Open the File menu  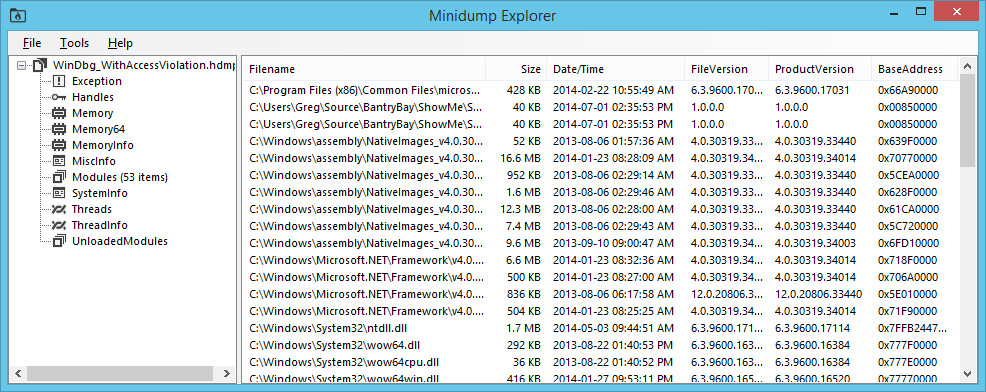tap(31, 43)
